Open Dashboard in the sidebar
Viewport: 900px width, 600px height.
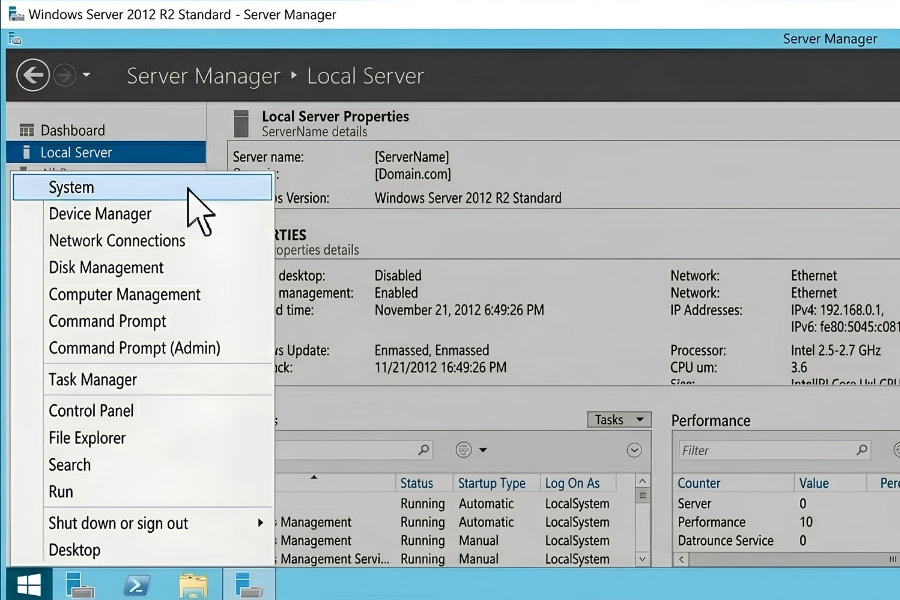pyautogui.click(x=73, y=130)
